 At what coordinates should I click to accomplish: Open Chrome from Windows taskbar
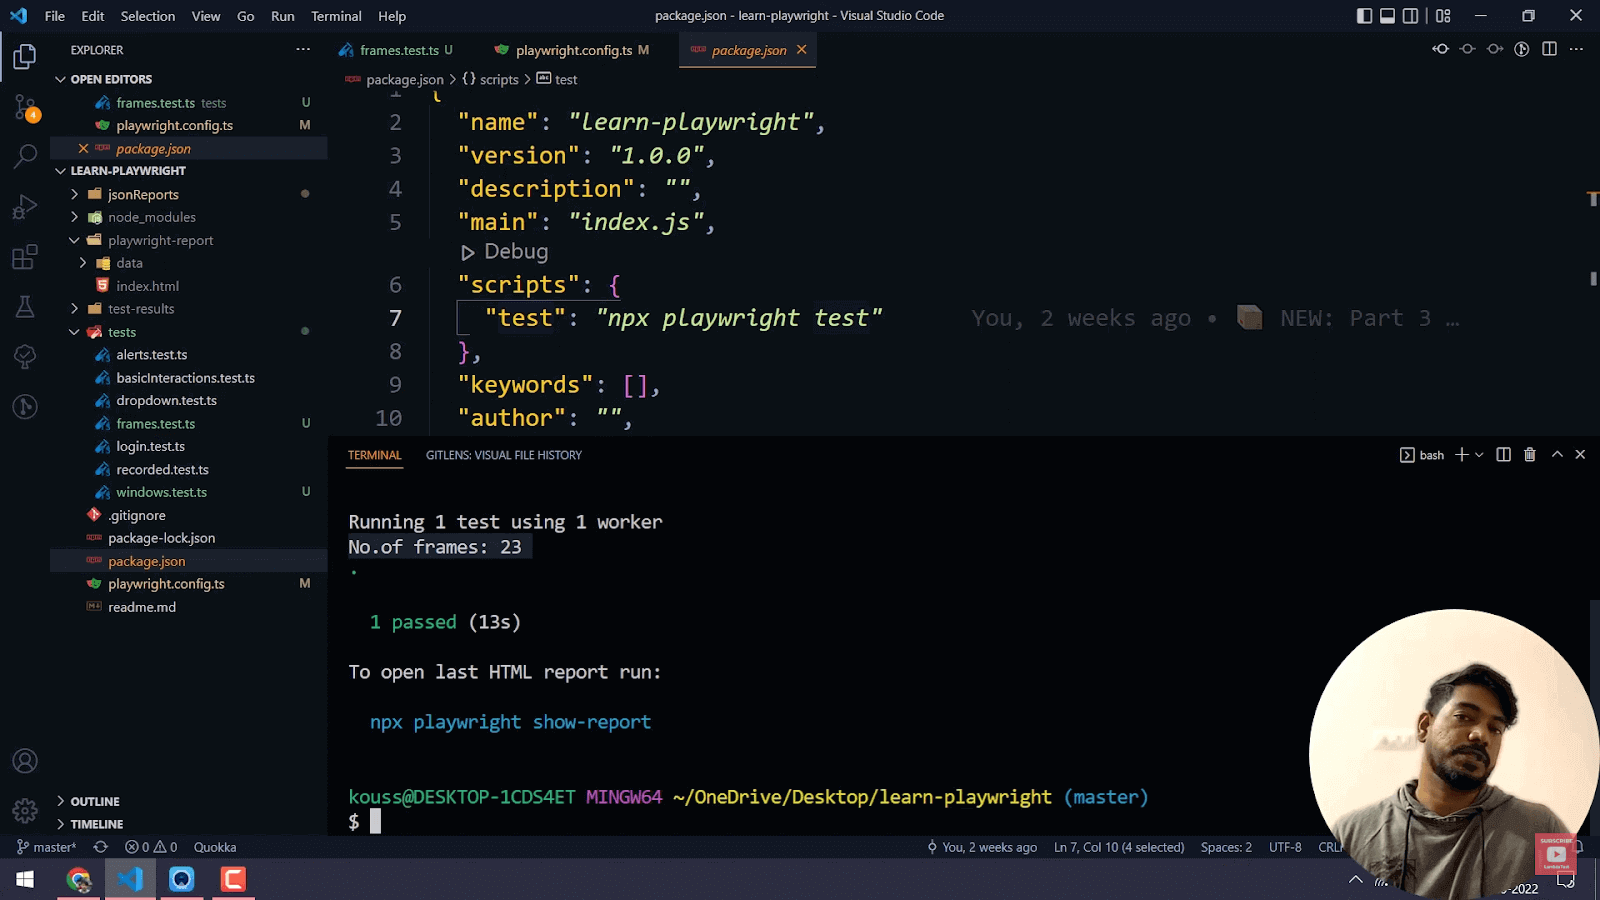(79, 880)
